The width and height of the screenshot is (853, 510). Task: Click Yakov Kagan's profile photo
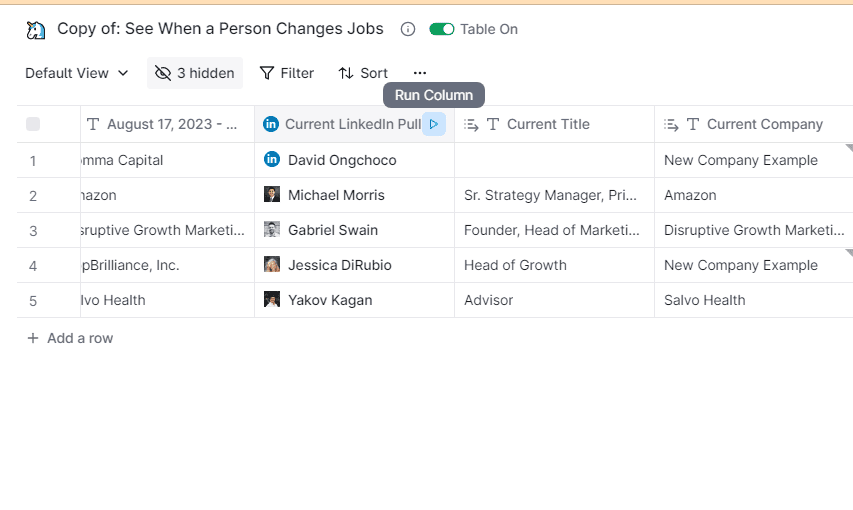[272, 300]
